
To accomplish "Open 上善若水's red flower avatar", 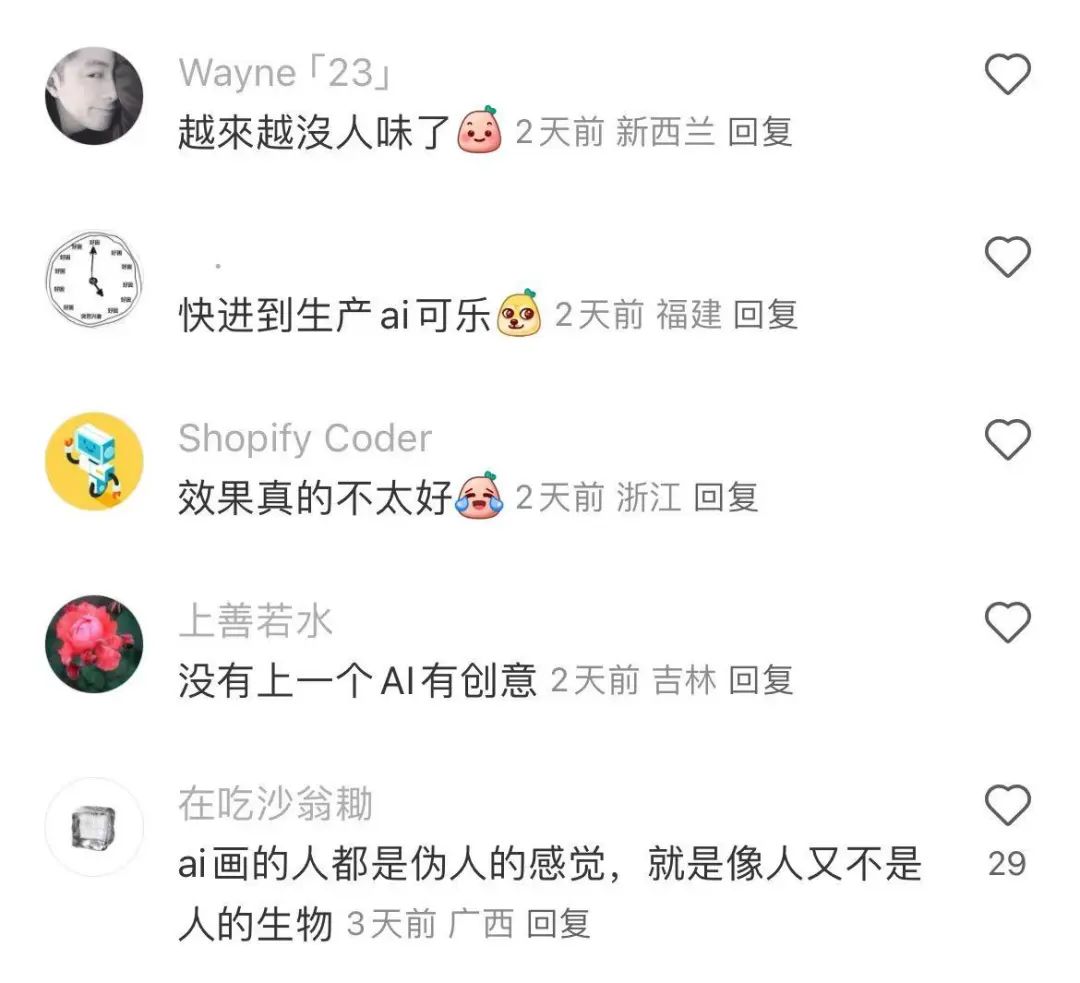I will (94, 644).
